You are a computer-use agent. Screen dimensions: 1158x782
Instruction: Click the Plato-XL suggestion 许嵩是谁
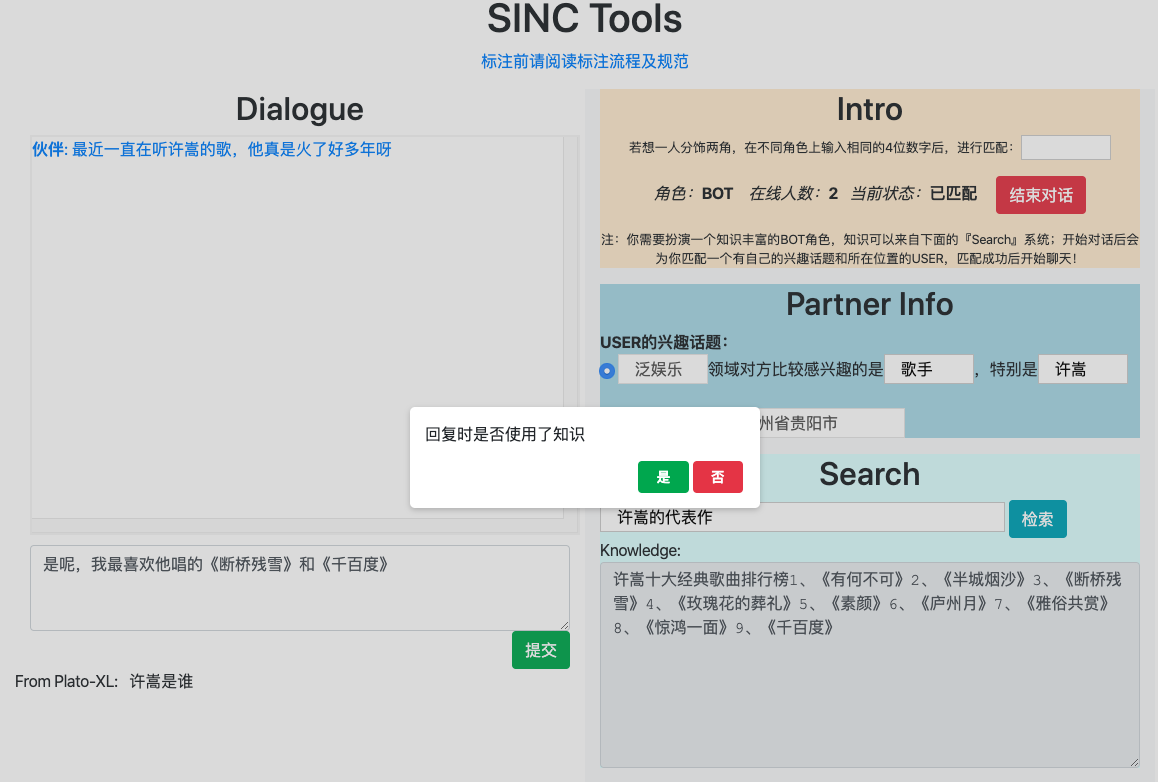tap(161, 682)
